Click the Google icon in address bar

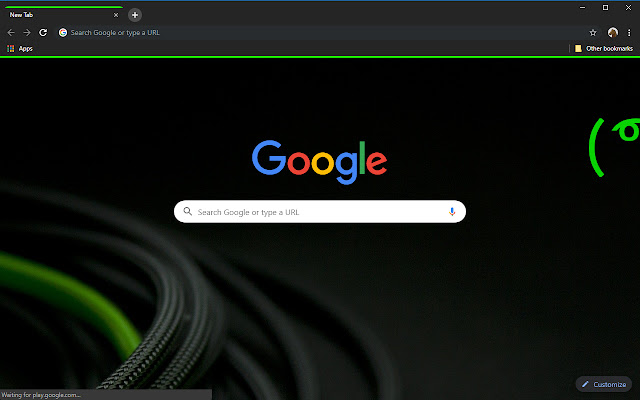[63, 32]
